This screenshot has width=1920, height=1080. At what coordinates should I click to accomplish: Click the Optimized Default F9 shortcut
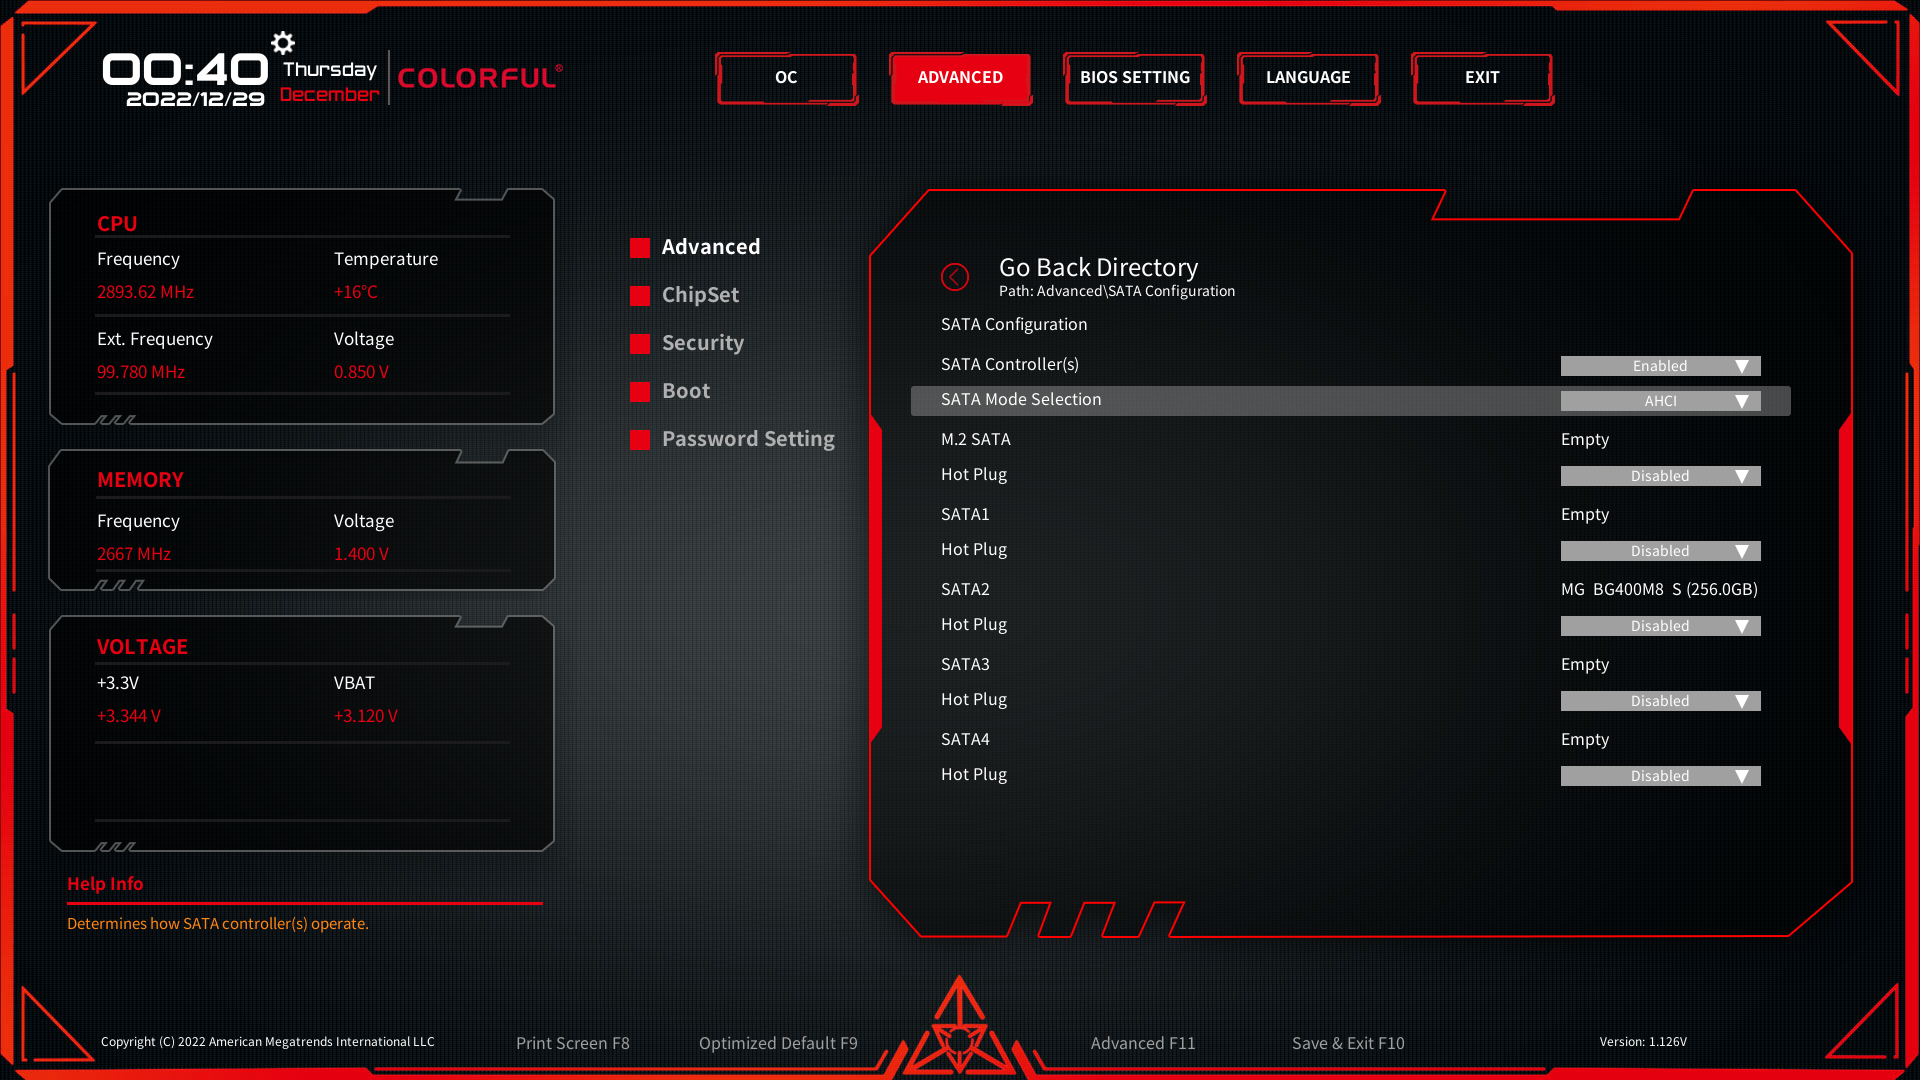tap(778, 1043)
